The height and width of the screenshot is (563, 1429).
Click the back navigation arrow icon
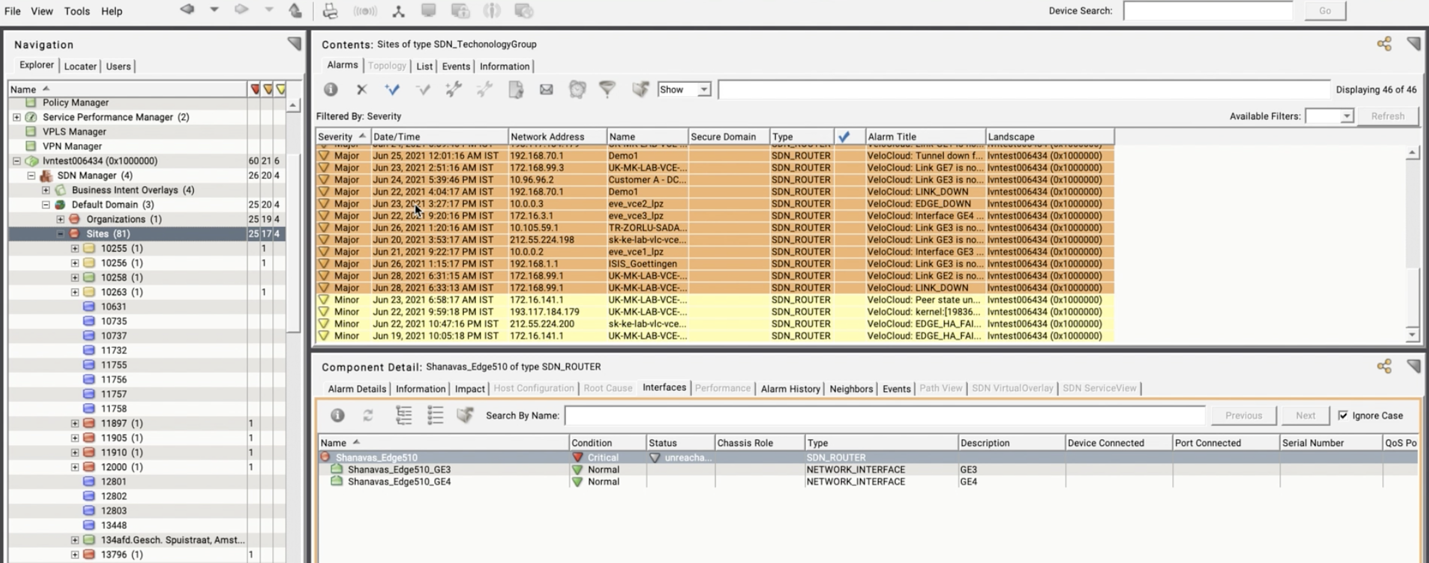point(187,10)
